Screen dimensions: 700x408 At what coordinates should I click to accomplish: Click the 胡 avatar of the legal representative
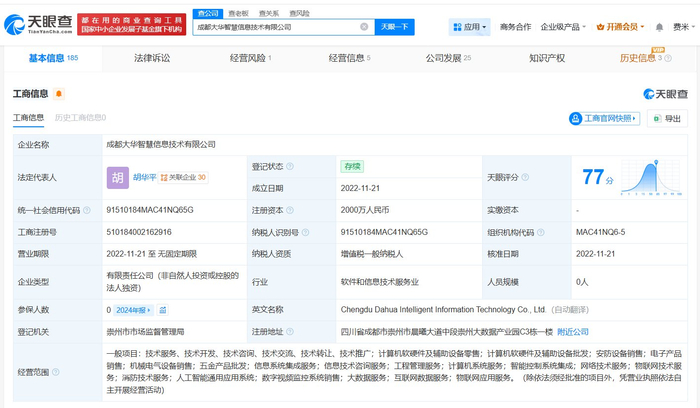click(x=118, y=177)
